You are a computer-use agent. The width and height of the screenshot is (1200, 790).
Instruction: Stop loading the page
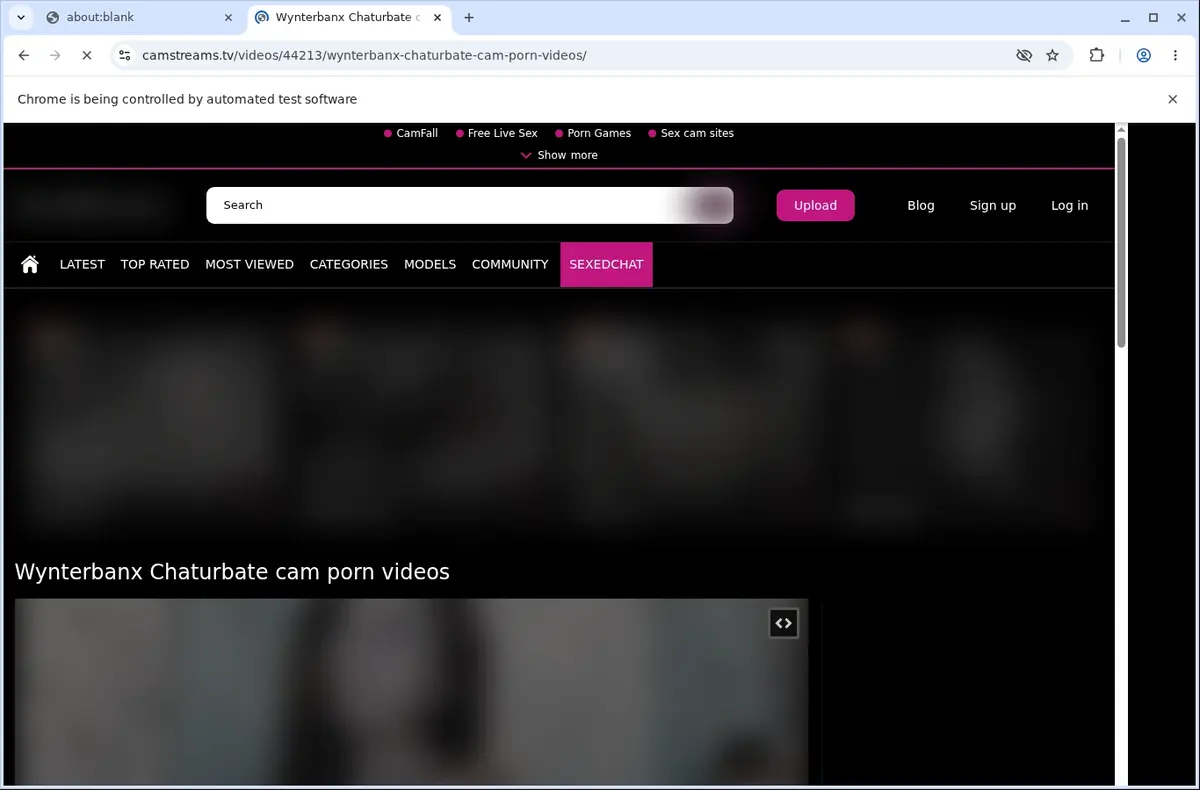pyautogui.click(x=86, y=56)
